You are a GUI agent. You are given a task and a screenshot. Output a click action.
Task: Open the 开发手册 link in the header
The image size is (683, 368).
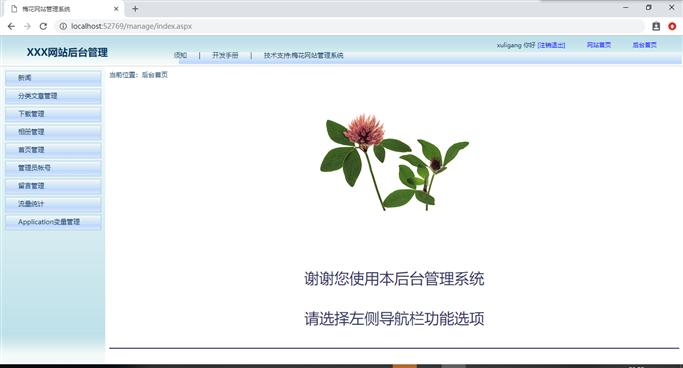225,55
